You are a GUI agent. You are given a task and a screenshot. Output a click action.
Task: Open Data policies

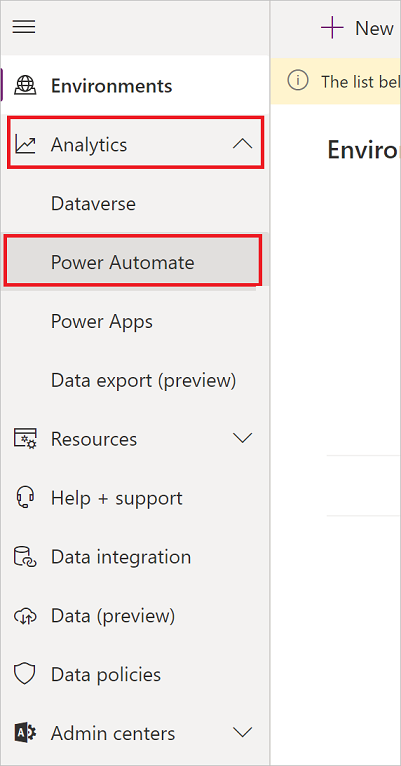click(x=135, y=674)
